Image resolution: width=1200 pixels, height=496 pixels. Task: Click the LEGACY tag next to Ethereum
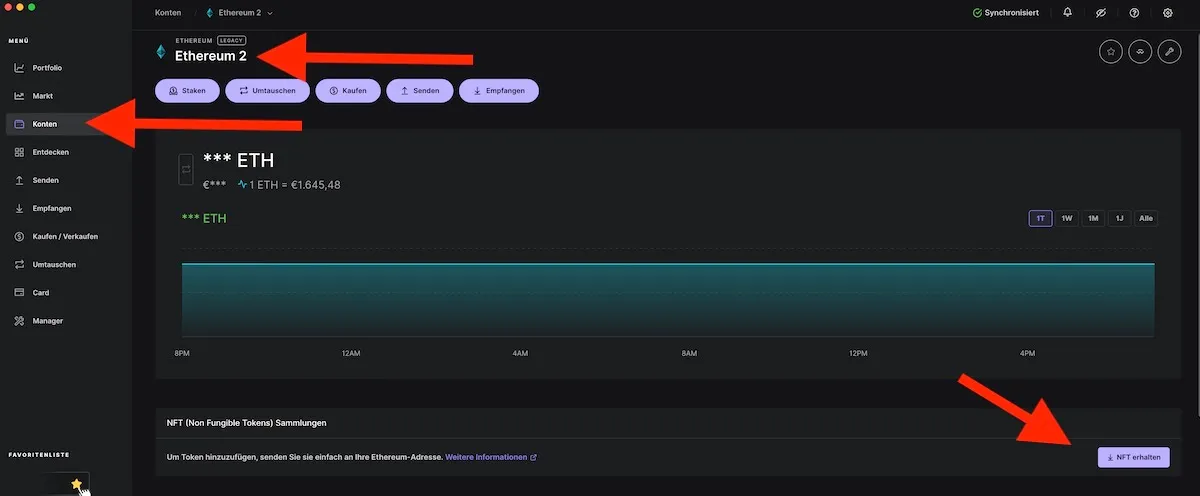[231, 40]
